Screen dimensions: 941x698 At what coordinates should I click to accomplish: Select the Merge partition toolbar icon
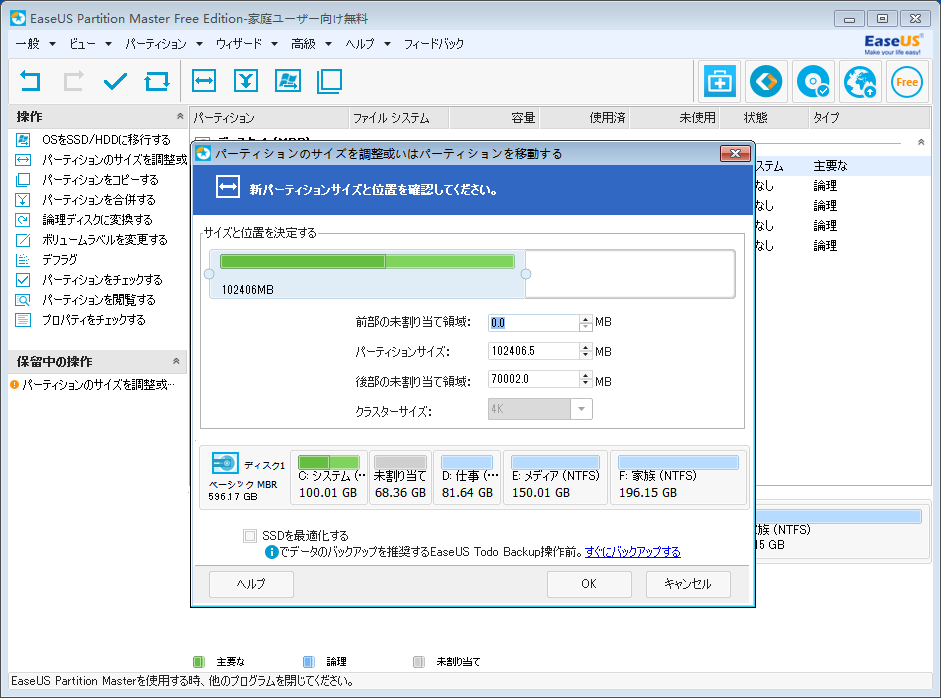(x=246, y=80)
